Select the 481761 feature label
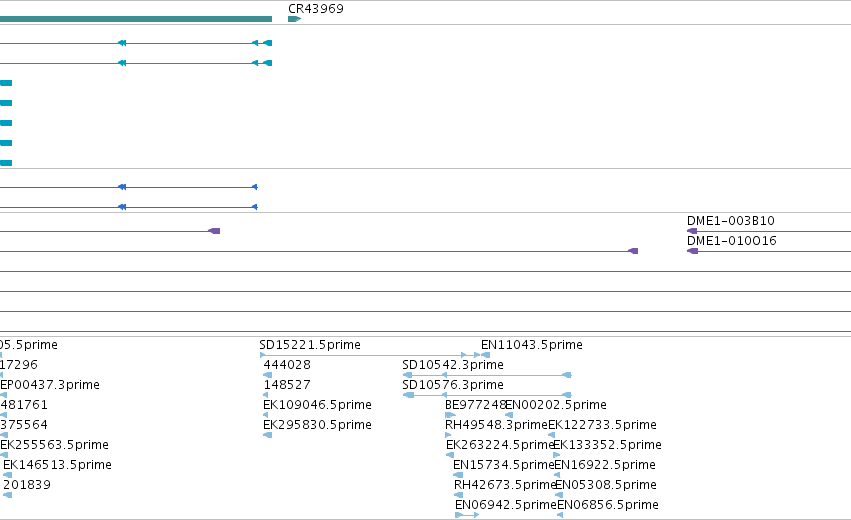This screenshot has height=520, width=851. [24, 405]
